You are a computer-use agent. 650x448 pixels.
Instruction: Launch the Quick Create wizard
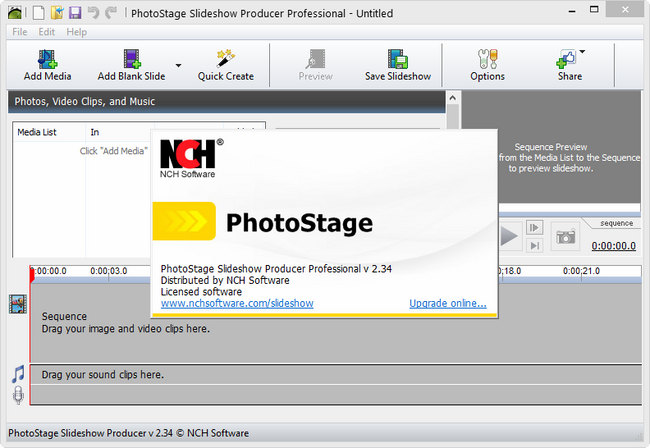tap(226, 65)
